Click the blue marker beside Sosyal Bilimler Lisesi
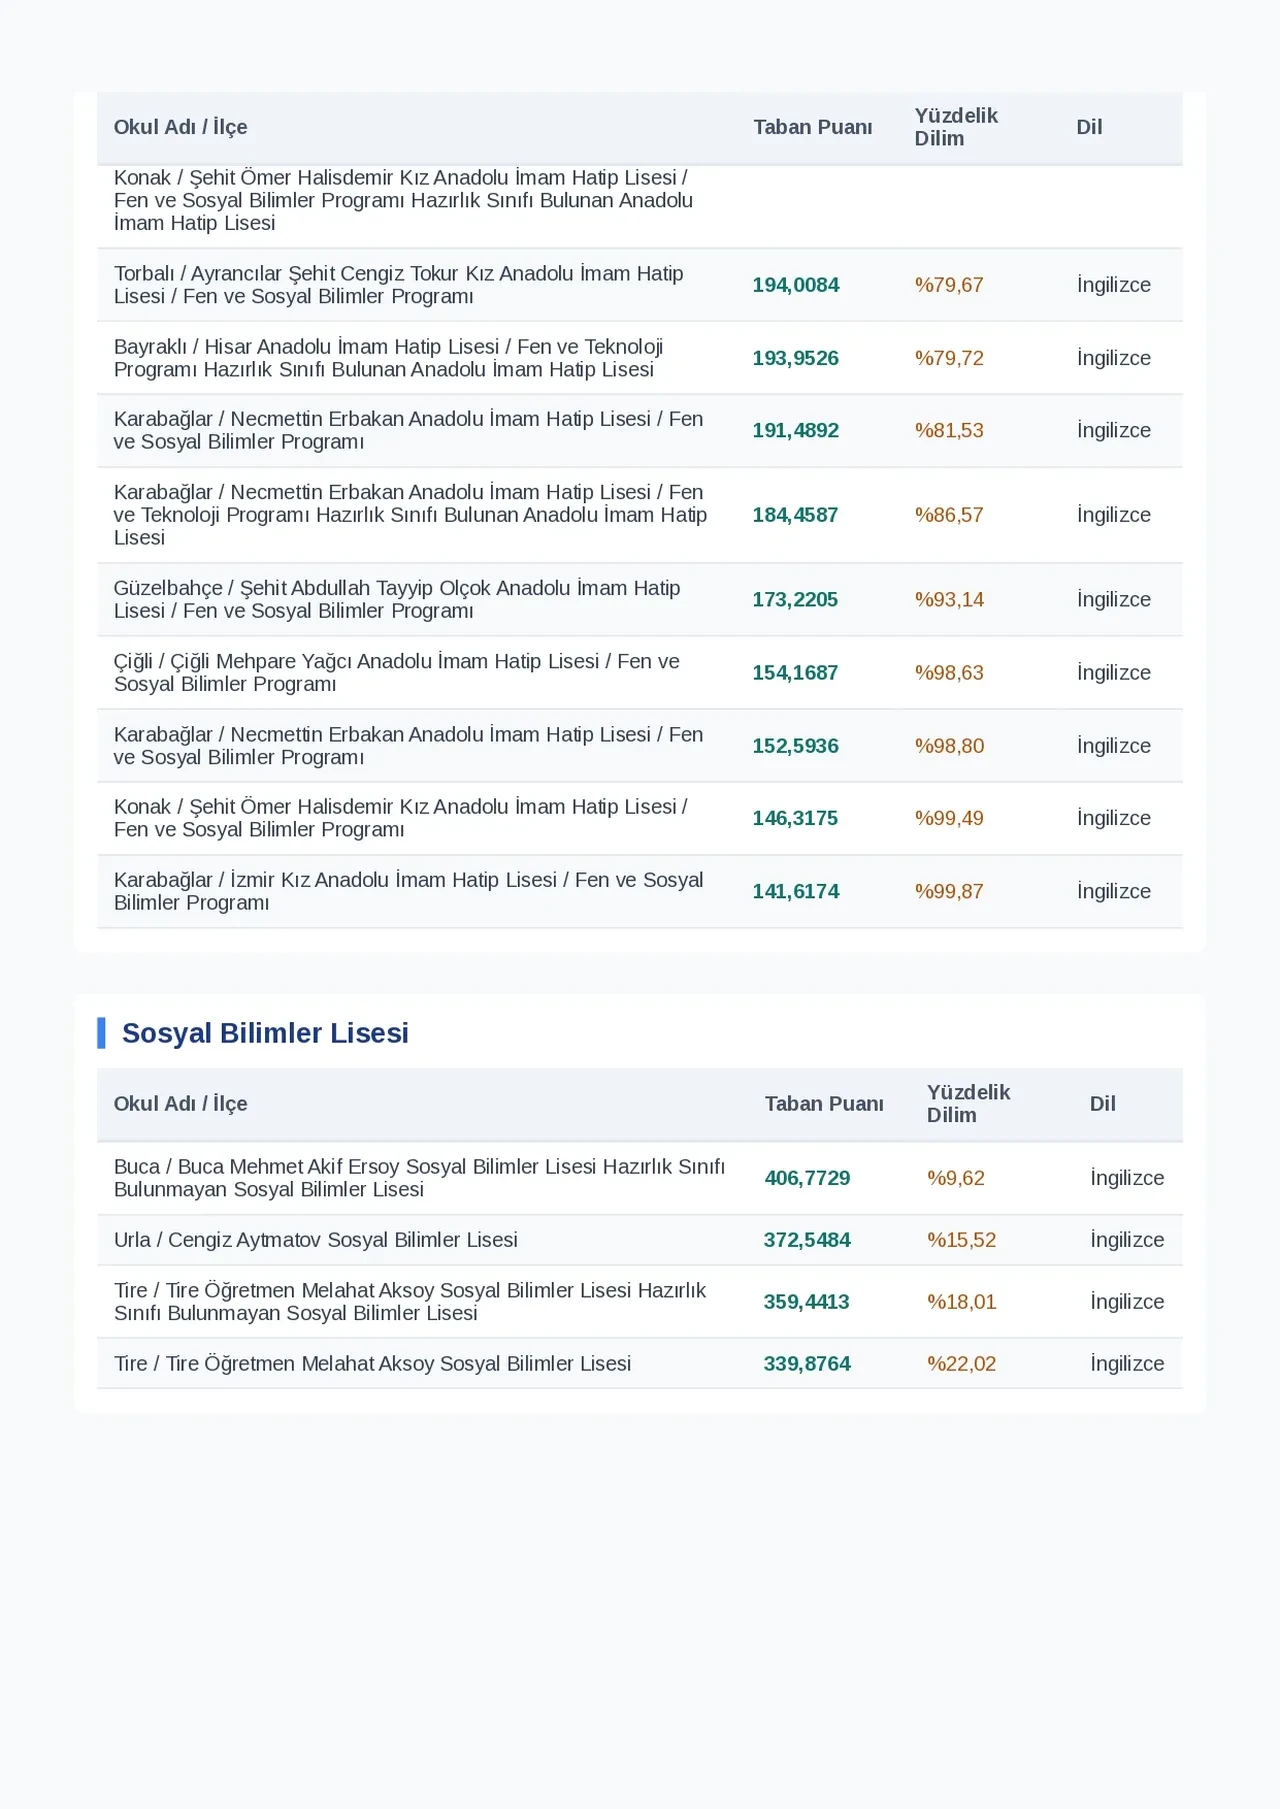 pyautogui.click(x=101, y=1033)
